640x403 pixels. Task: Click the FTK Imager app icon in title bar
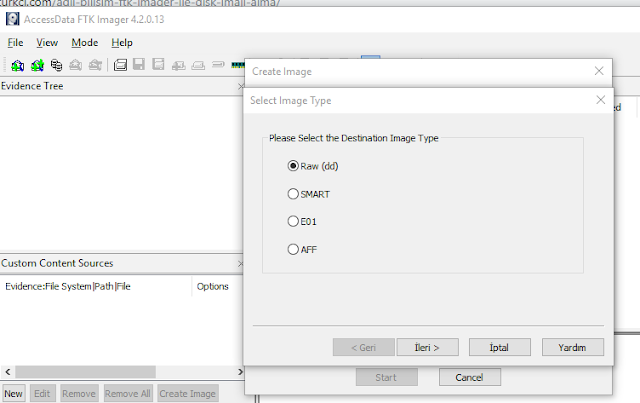click(12, 19)
